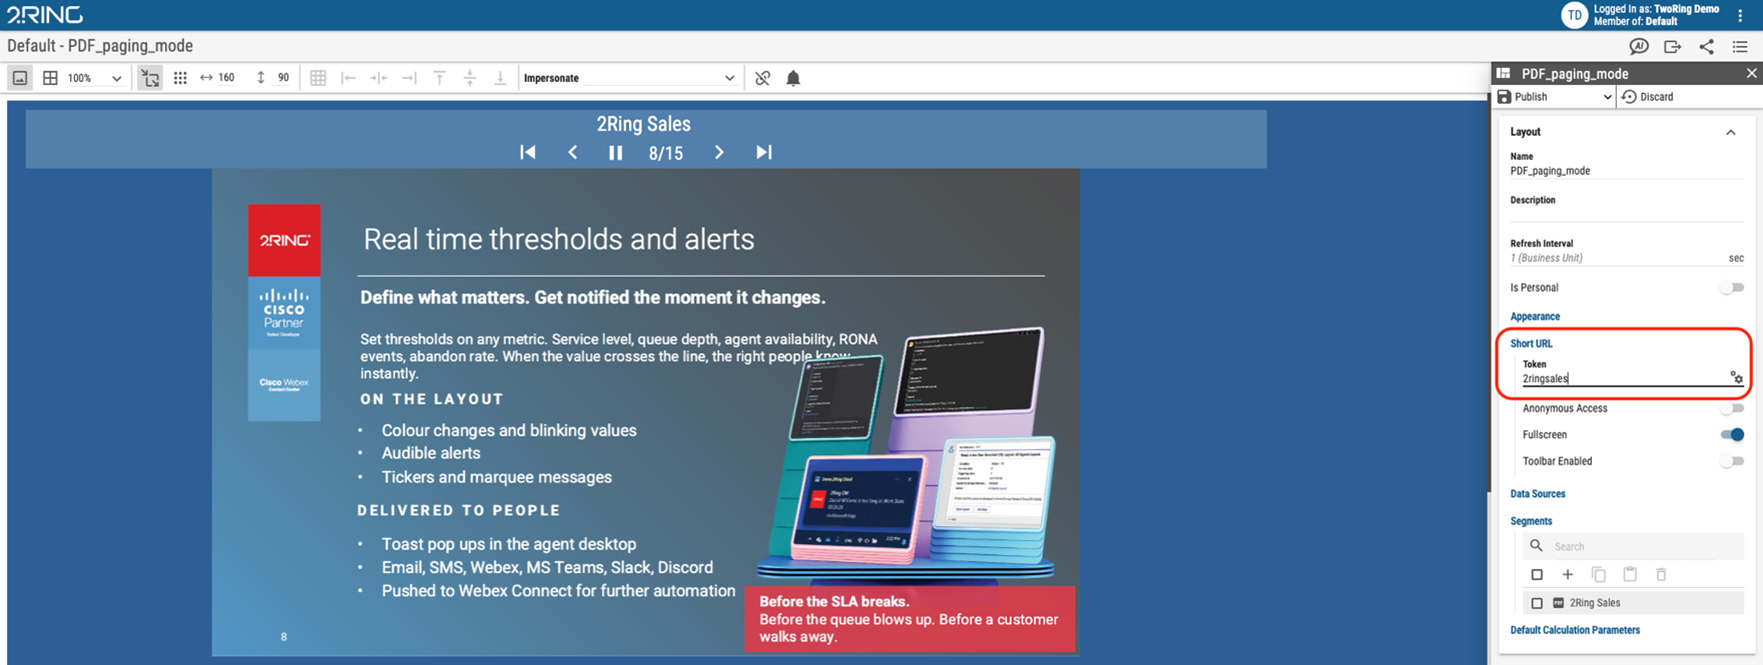Toggle the Anonymous Access switch
The width and height of the screenshot is (1763, 665).
[x=1732, y=408]
